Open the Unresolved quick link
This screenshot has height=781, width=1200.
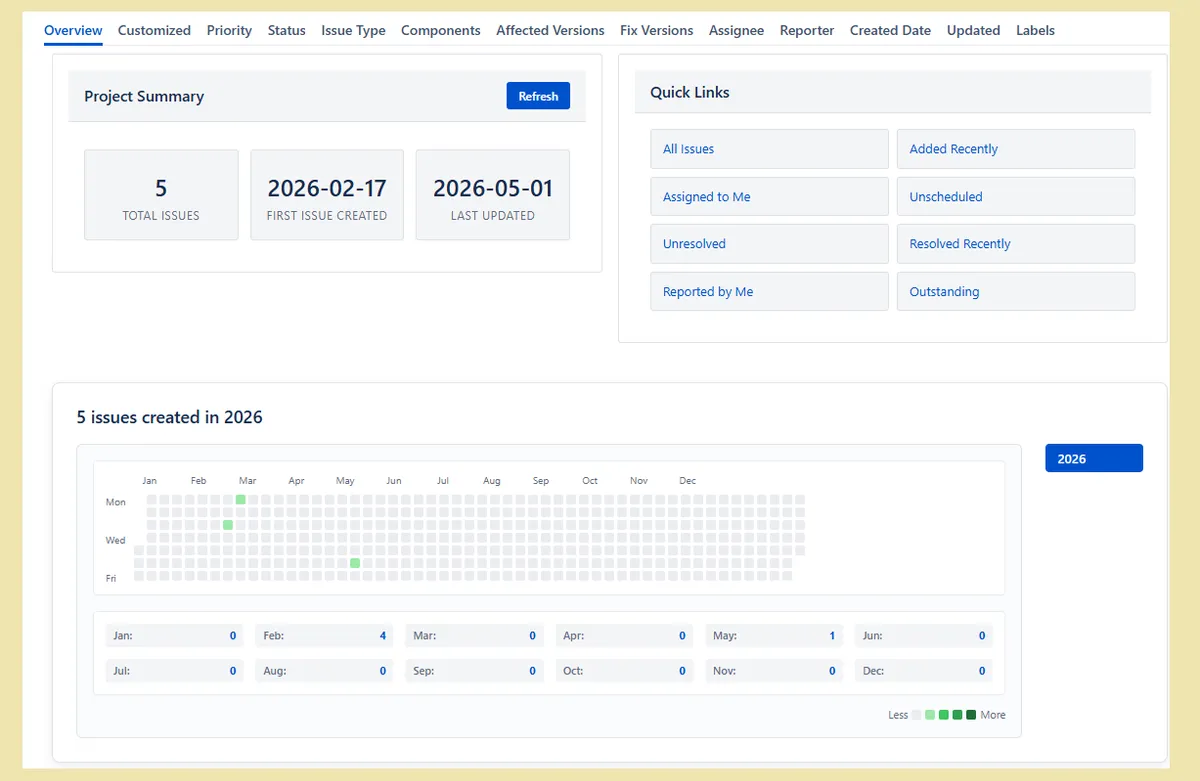769,244
